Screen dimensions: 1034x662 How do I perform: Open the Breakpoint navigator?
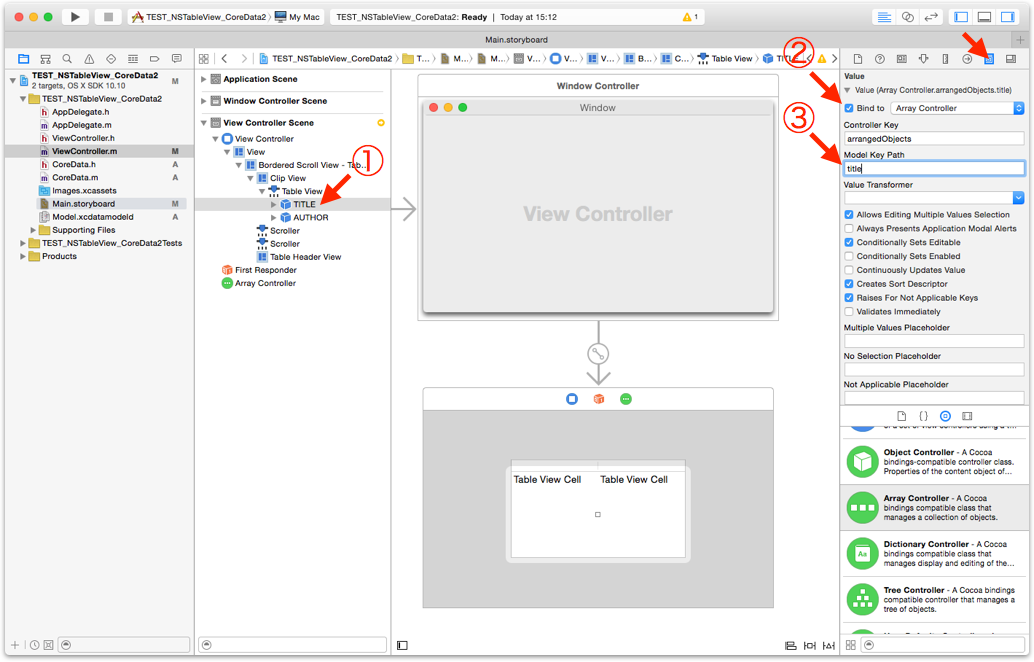[x=154, y=59]
